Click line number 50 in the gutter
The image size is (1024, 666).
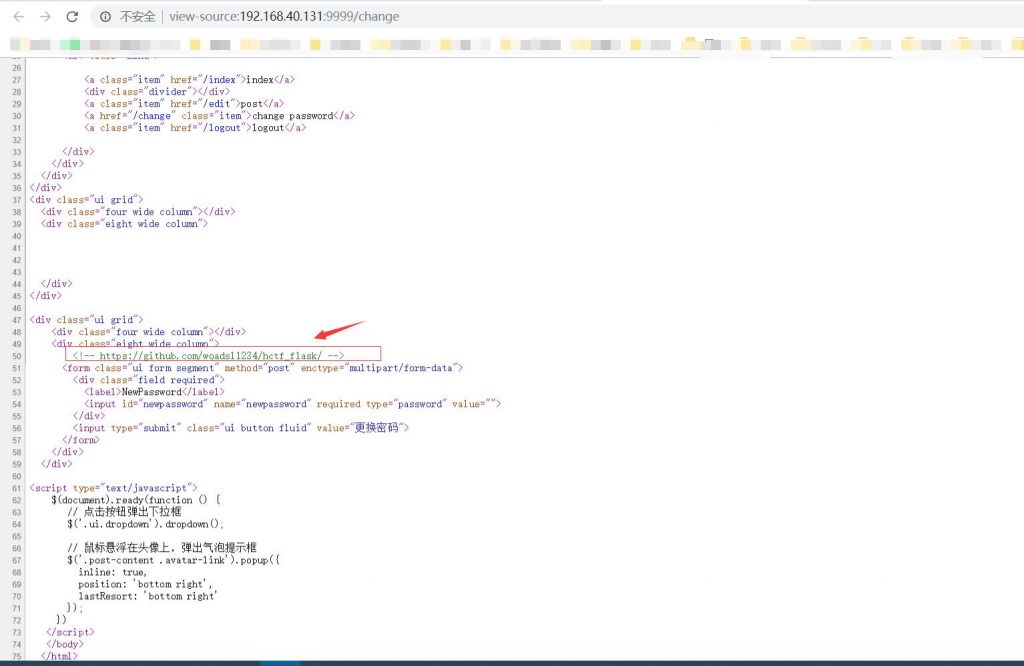point(16,357)
